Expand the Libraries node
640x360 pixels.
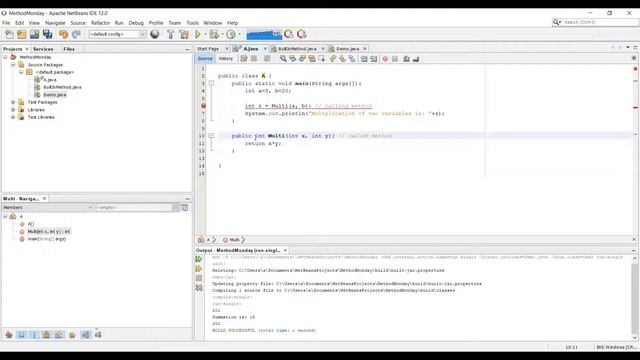click(13, 109)
